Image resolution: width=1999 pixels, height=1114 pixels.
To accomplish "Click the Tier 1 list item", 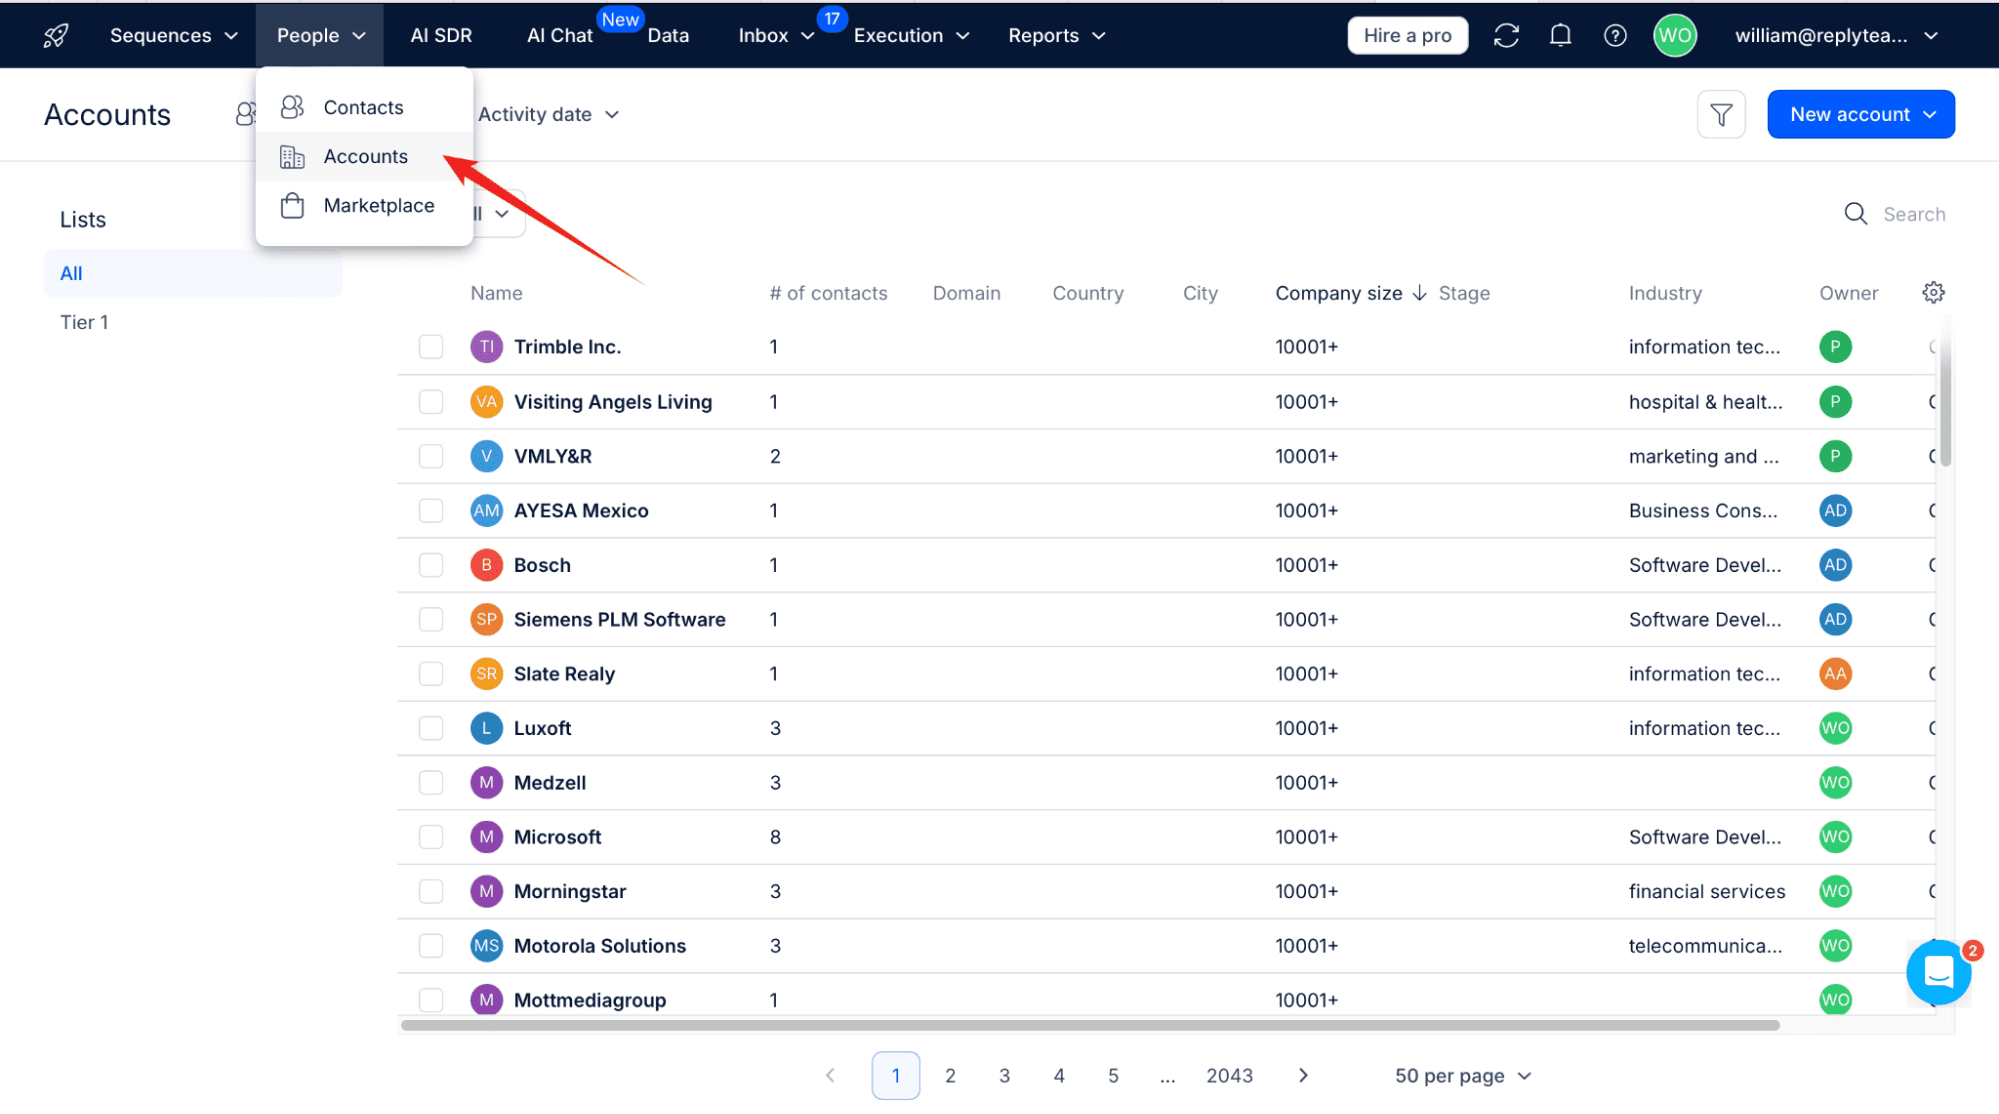I will click(x=84, y=321).
